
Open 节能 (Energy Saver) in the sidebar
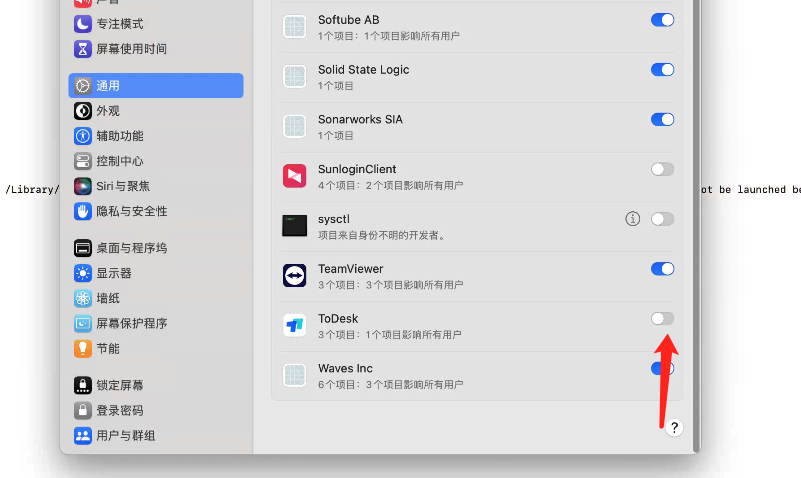pyautogui.click(x=156, y=348)
